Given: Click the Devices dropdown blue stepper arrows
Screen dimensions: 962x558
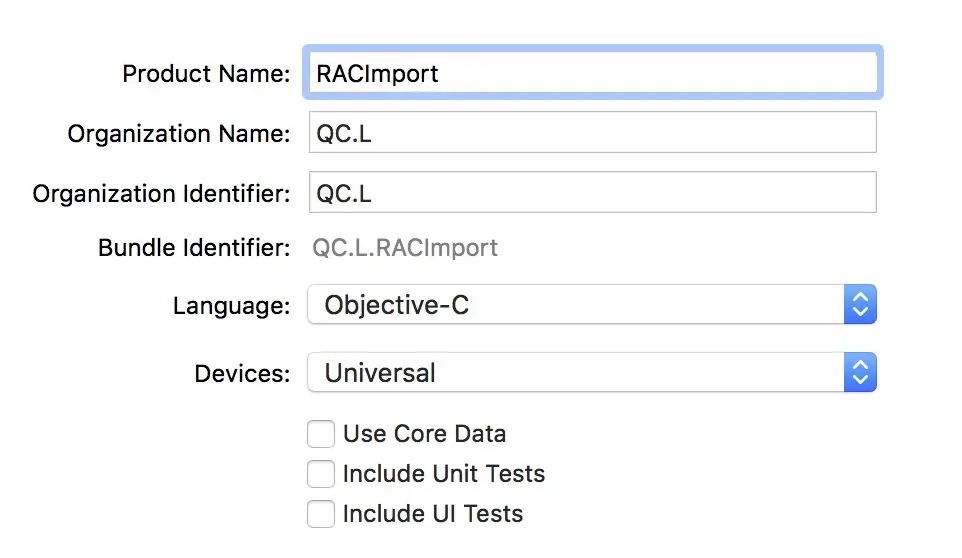Looking at the screenshot, I should 860,373.
